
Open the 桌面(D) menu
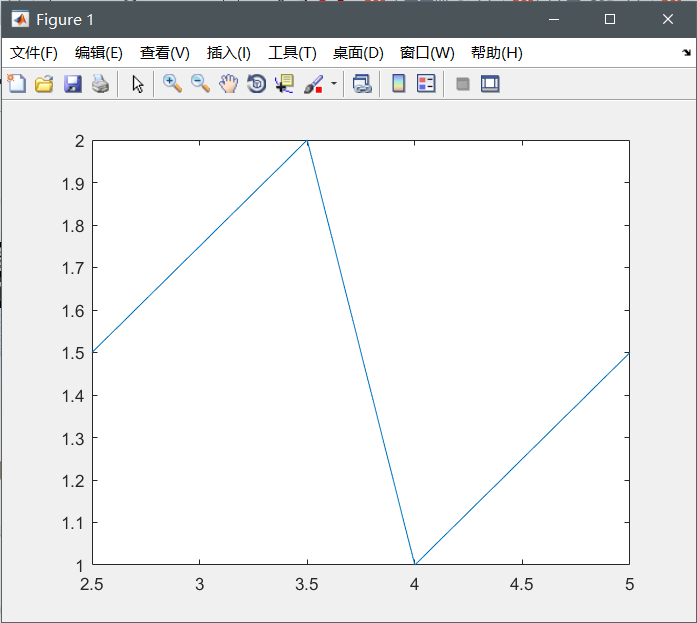tap(358, 53)
